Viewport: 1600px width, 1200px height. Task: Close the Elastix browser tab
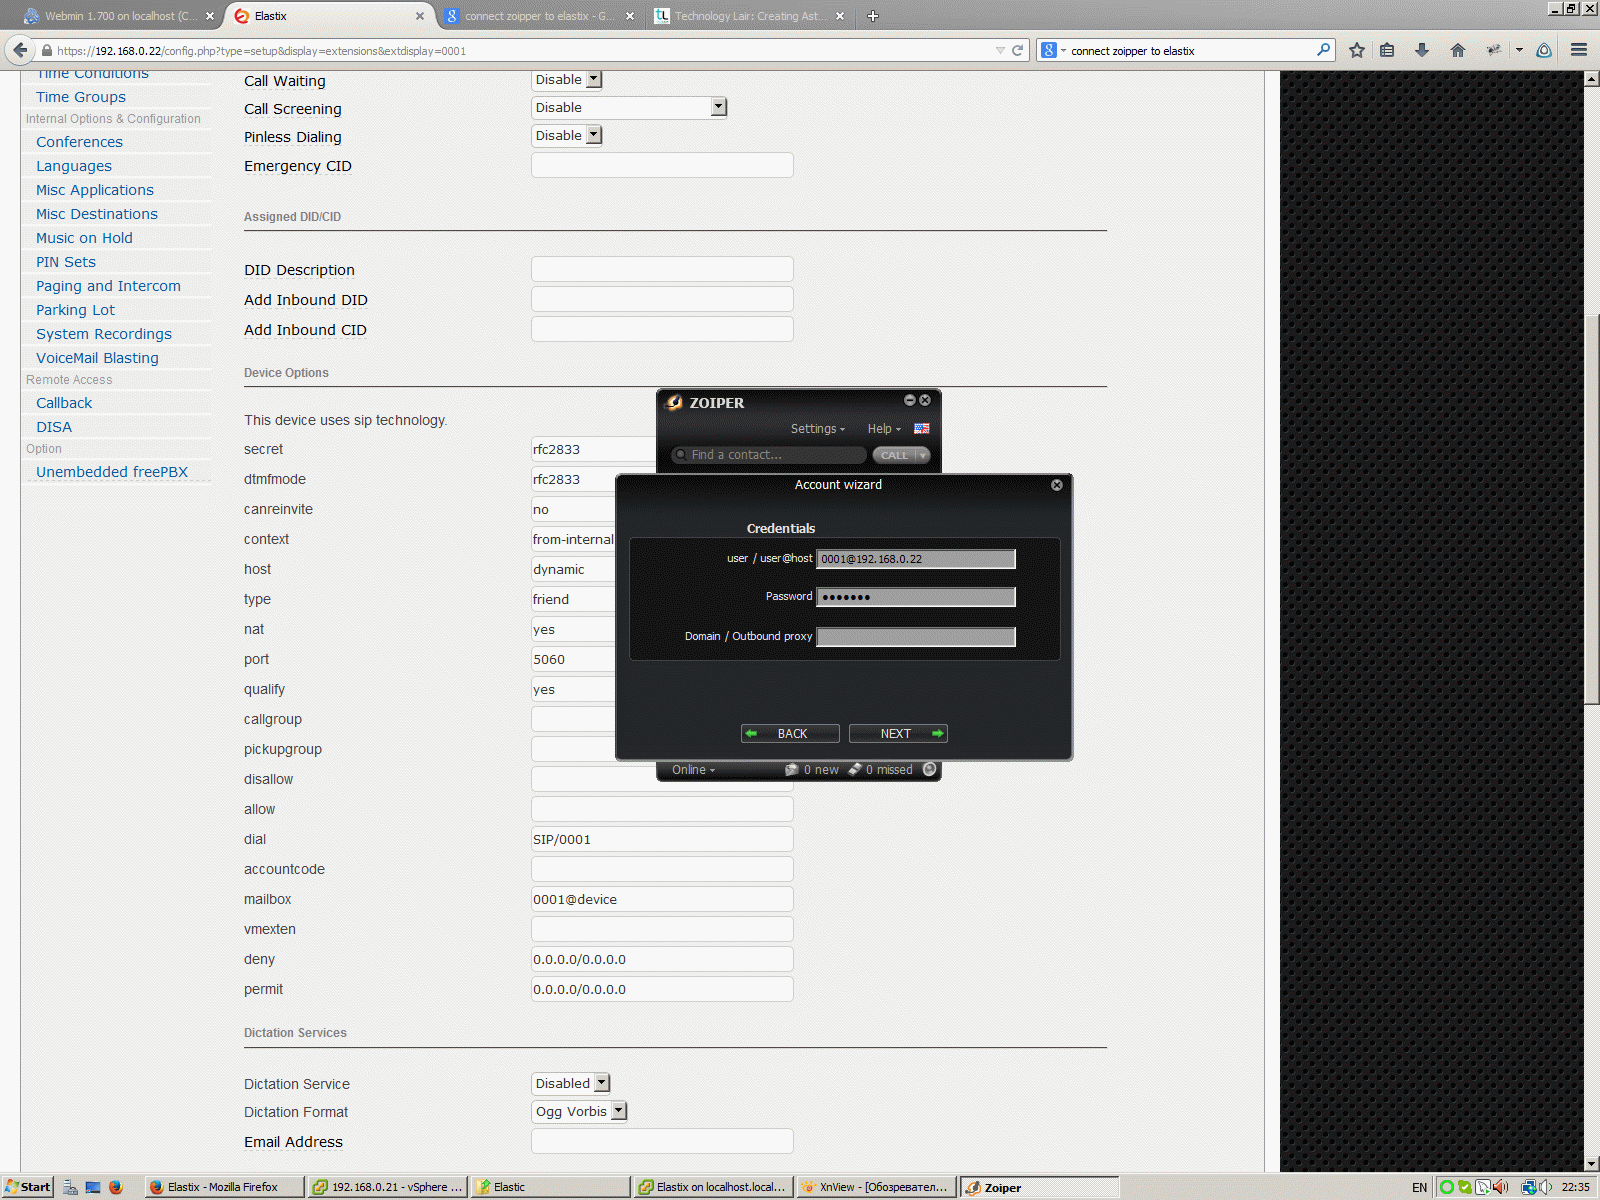point(420,16)
